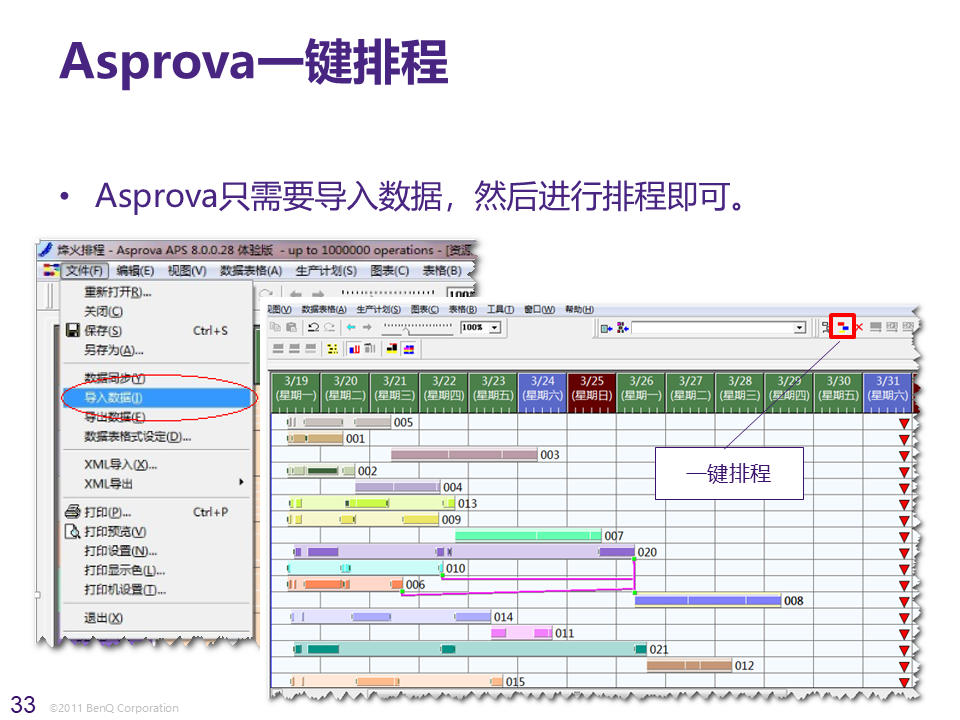This screenshot has height=720, width=960.
Task: Select 数据表格式设定(D)... entry
Action: point(138,437)
